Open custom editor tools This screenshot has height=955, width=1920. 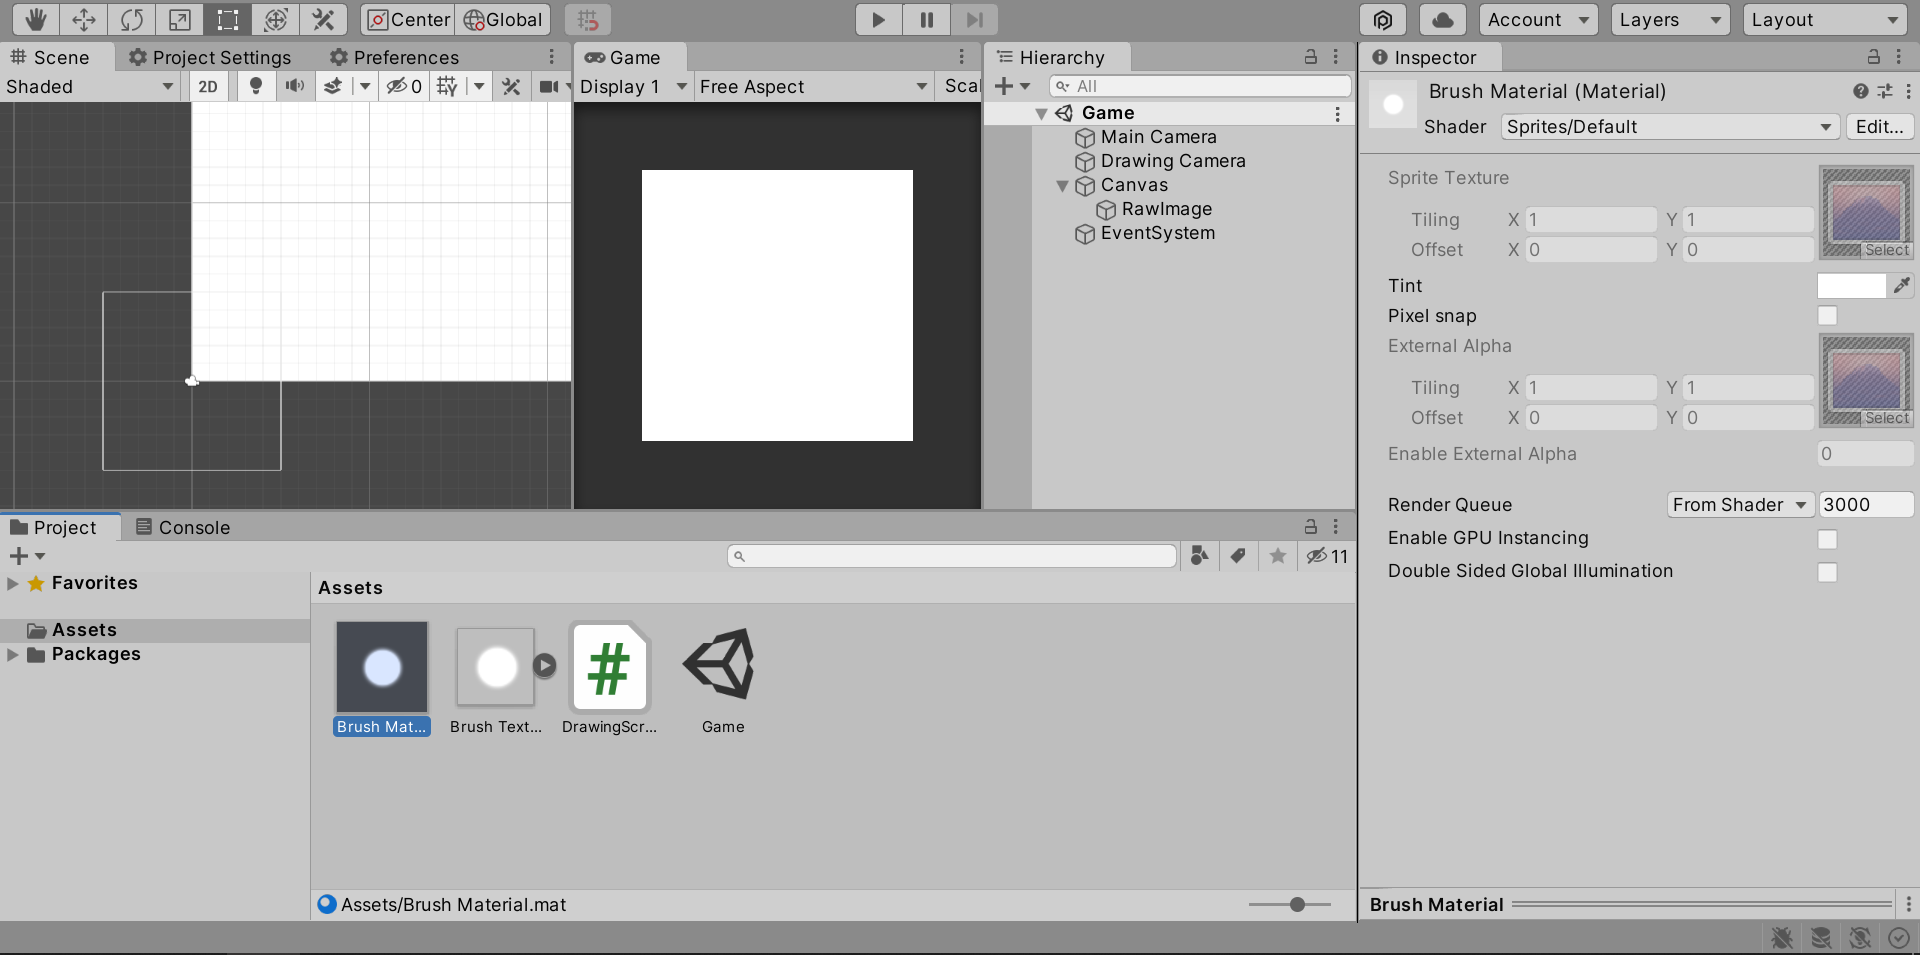tap(324, 19)
